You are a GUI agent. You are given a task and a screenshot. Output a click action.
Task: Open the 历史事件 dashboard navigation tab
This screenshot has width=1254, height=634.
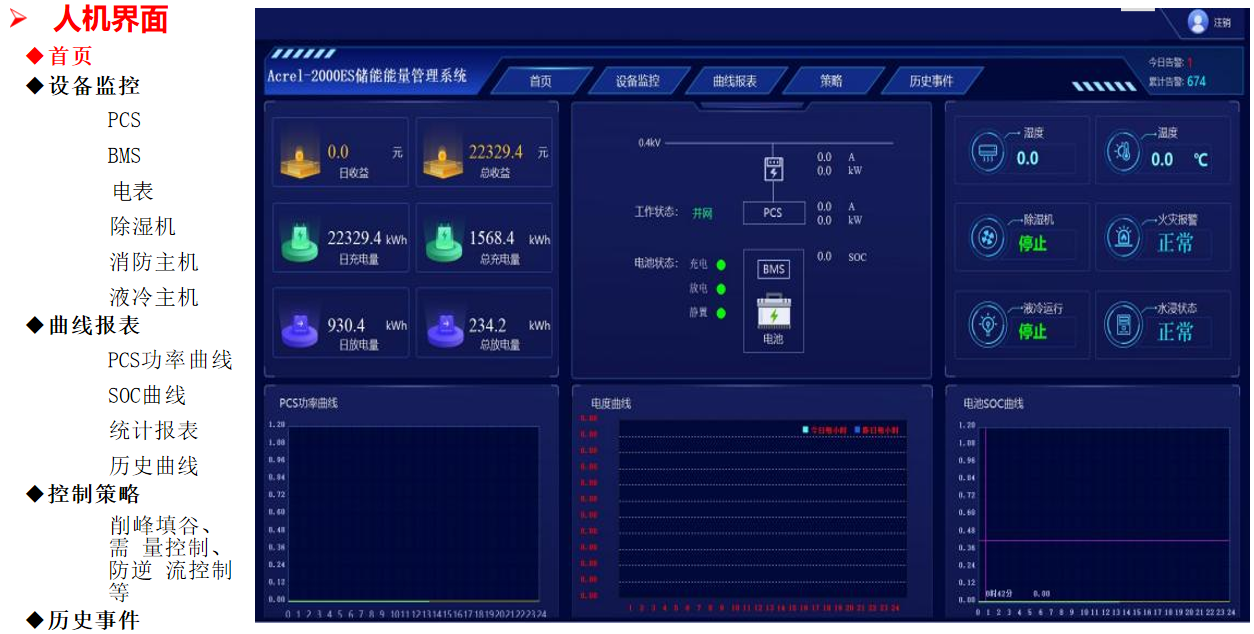click(x=931, y=81)
